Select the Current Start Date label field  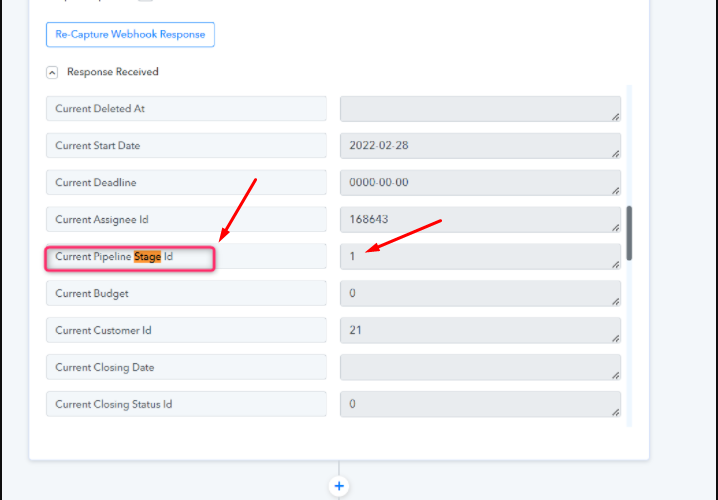click(x=186, y=146)
